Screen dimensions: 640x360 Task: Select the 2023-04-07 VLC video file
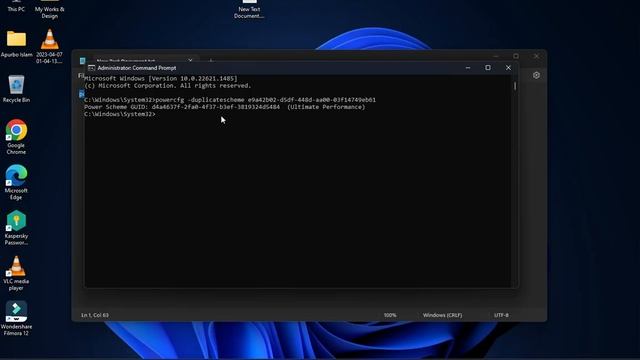tap(49, 47)
